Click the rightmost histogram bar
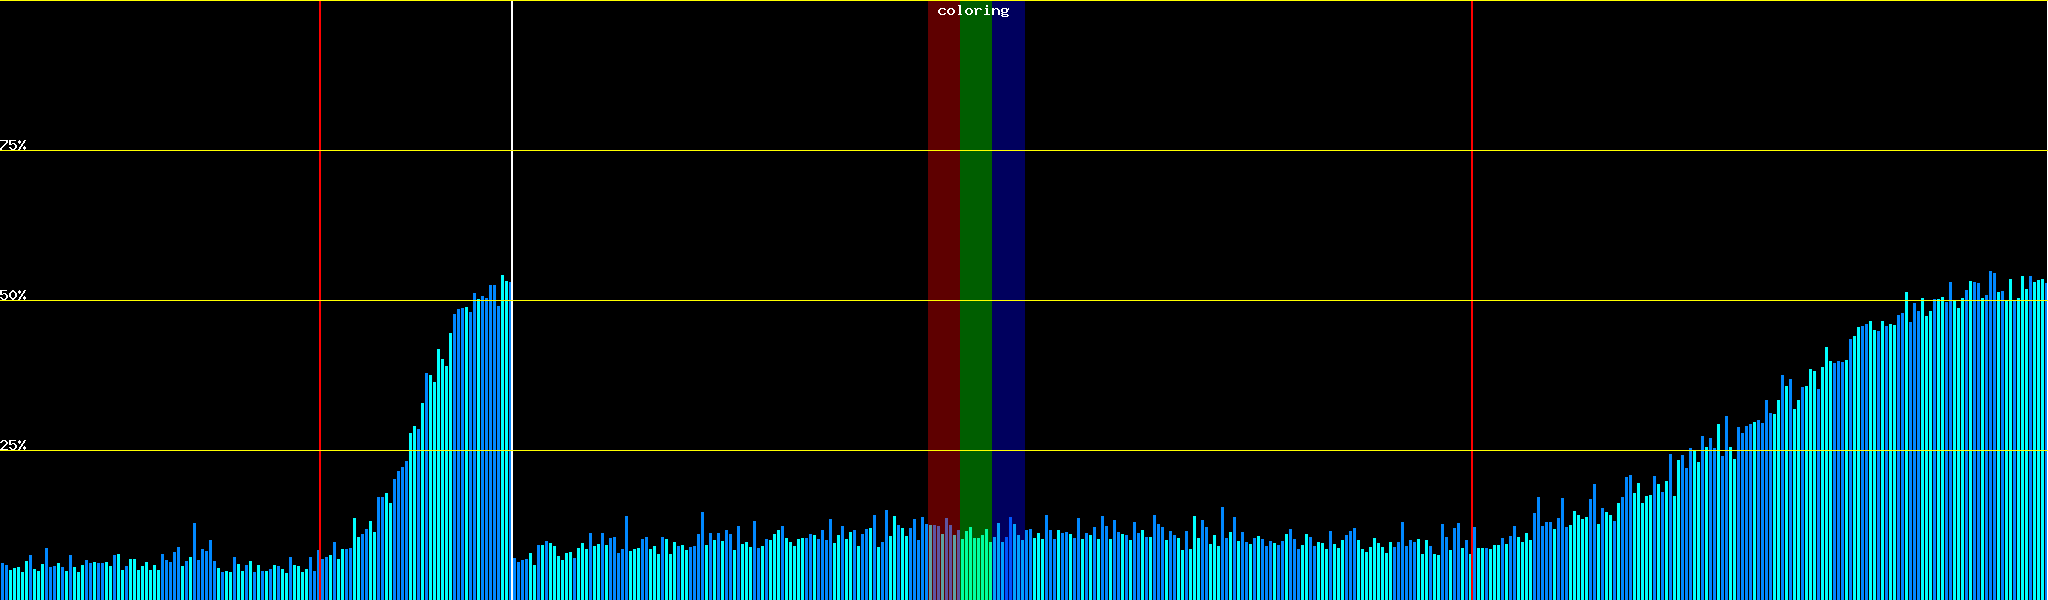 coord(2045,450)
